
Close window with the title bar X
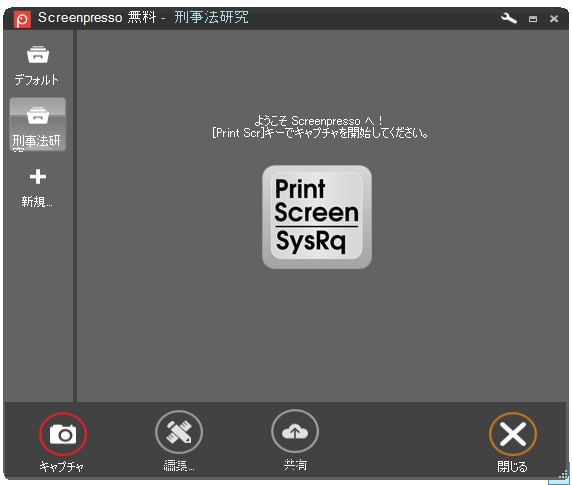click(x=554, y=19)
